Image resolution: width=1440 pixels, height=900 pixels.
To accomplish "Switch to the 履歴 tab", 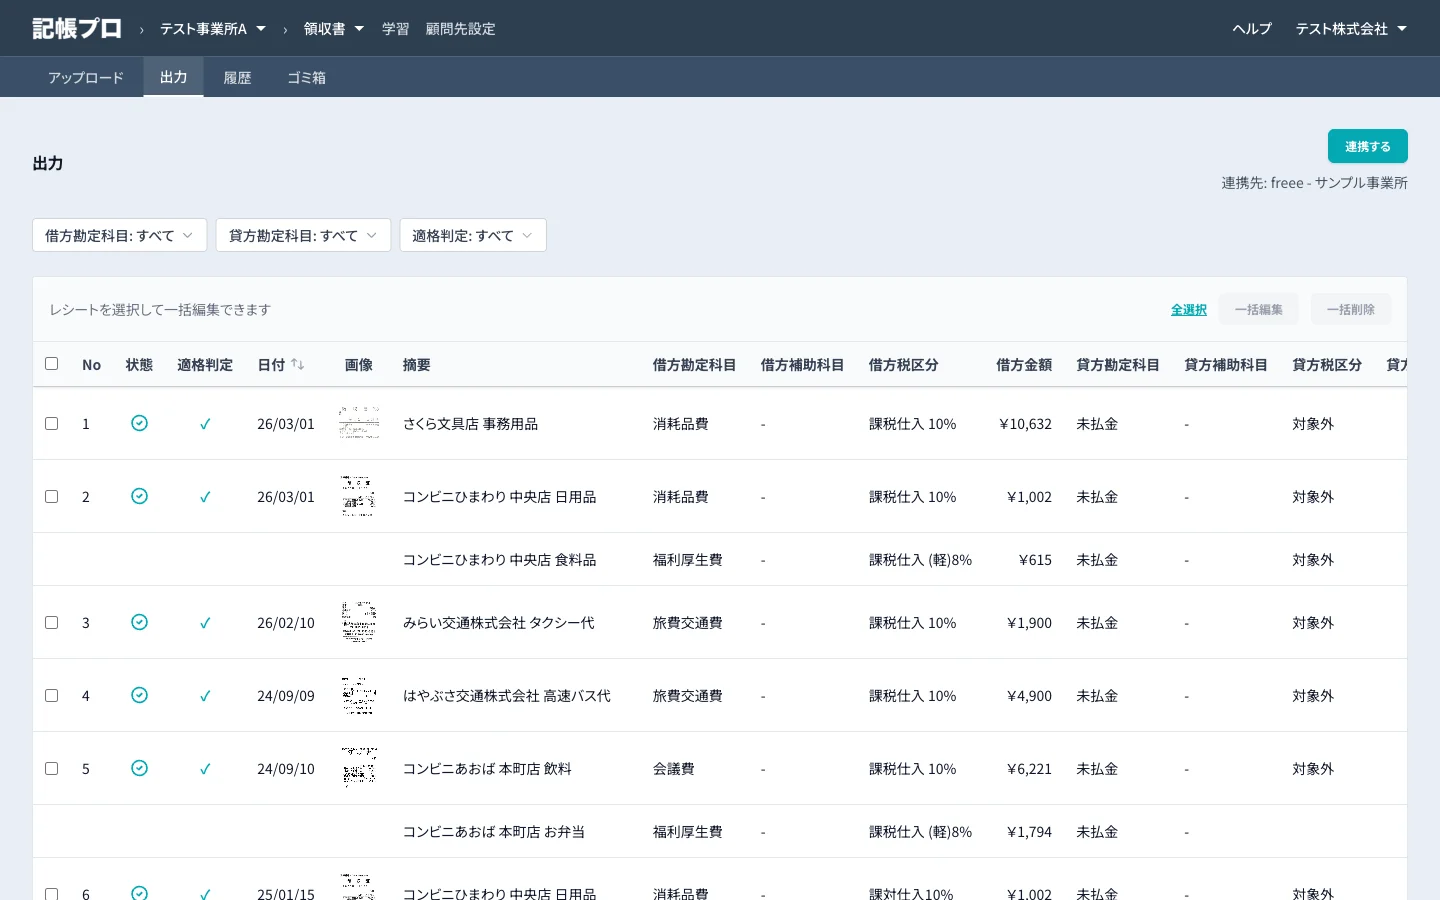I will (237, 77).
